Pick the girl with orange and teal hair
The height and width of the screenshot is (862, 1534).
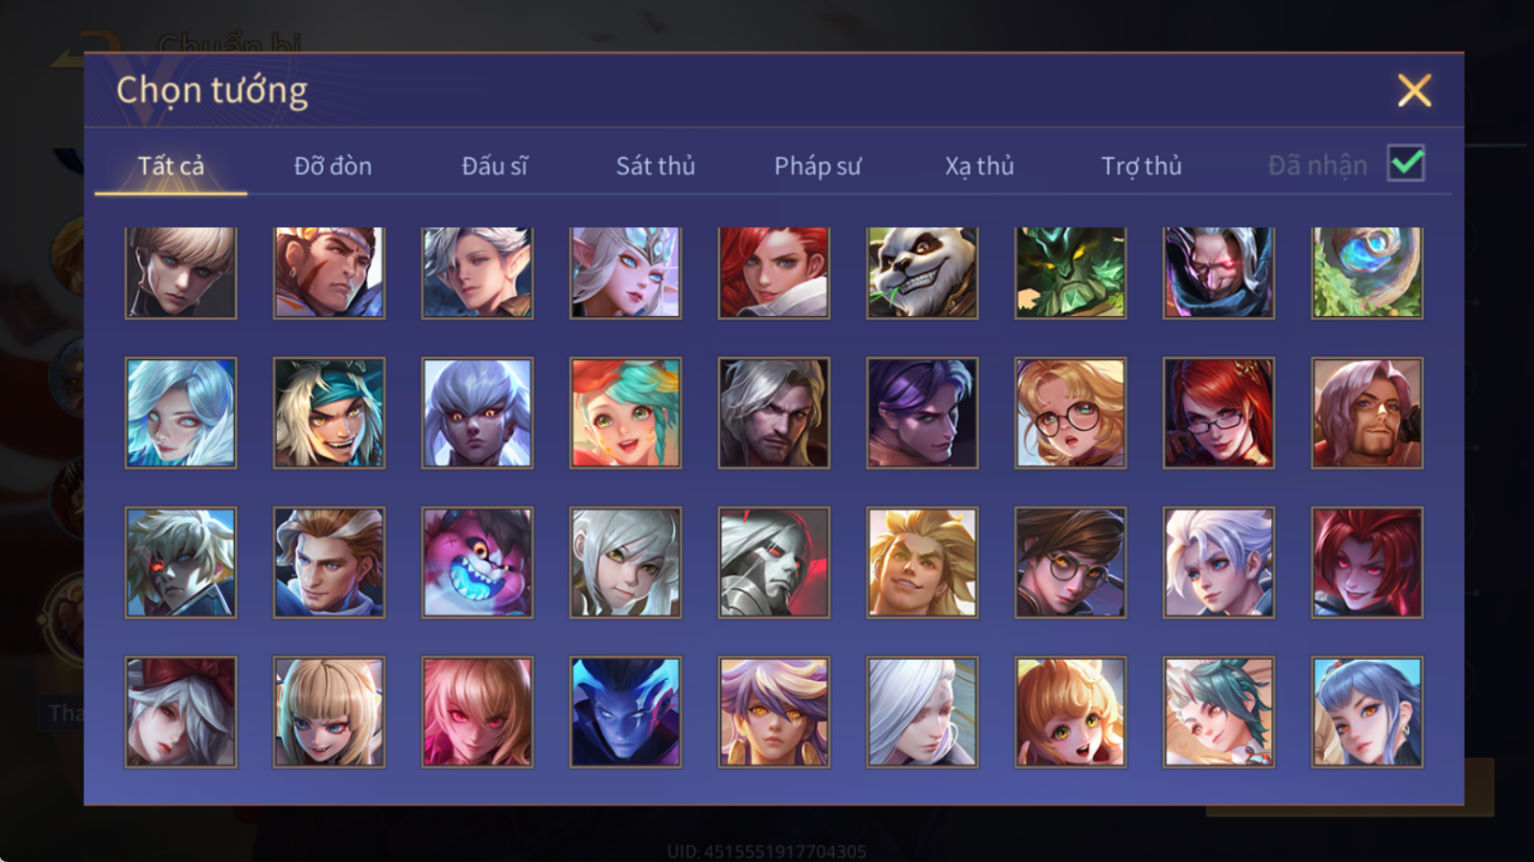(x=625, y=413)
